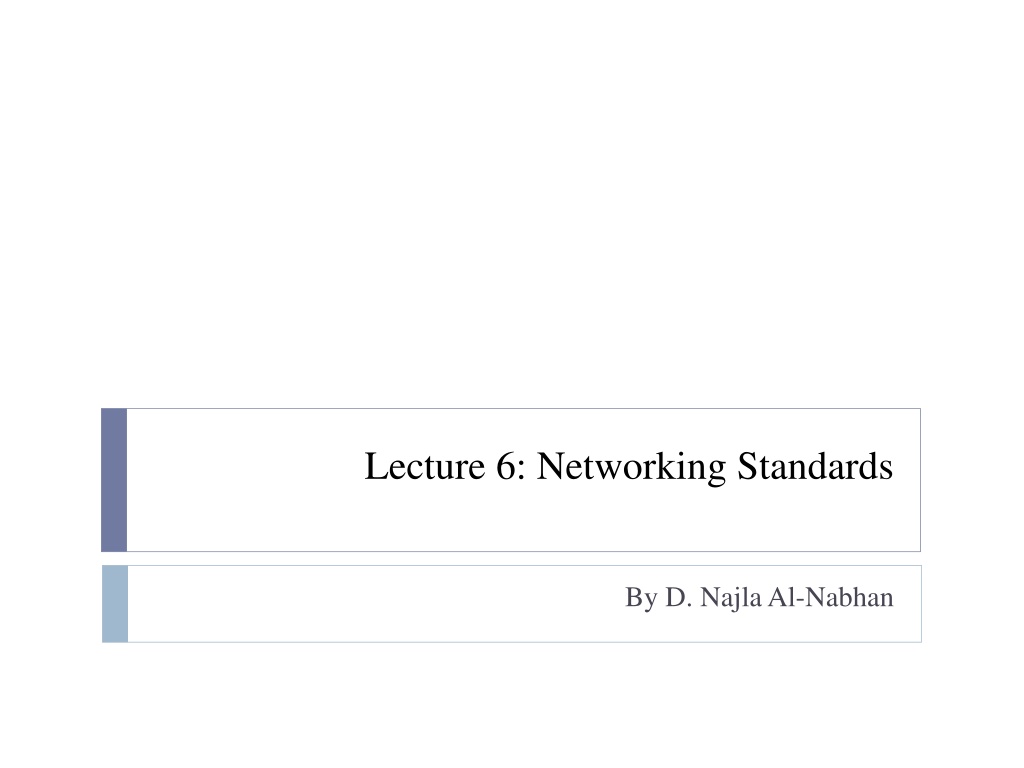1024x768 pixels.
Task: Click the word 'By' in the subtitle
Action: (641, 598)
